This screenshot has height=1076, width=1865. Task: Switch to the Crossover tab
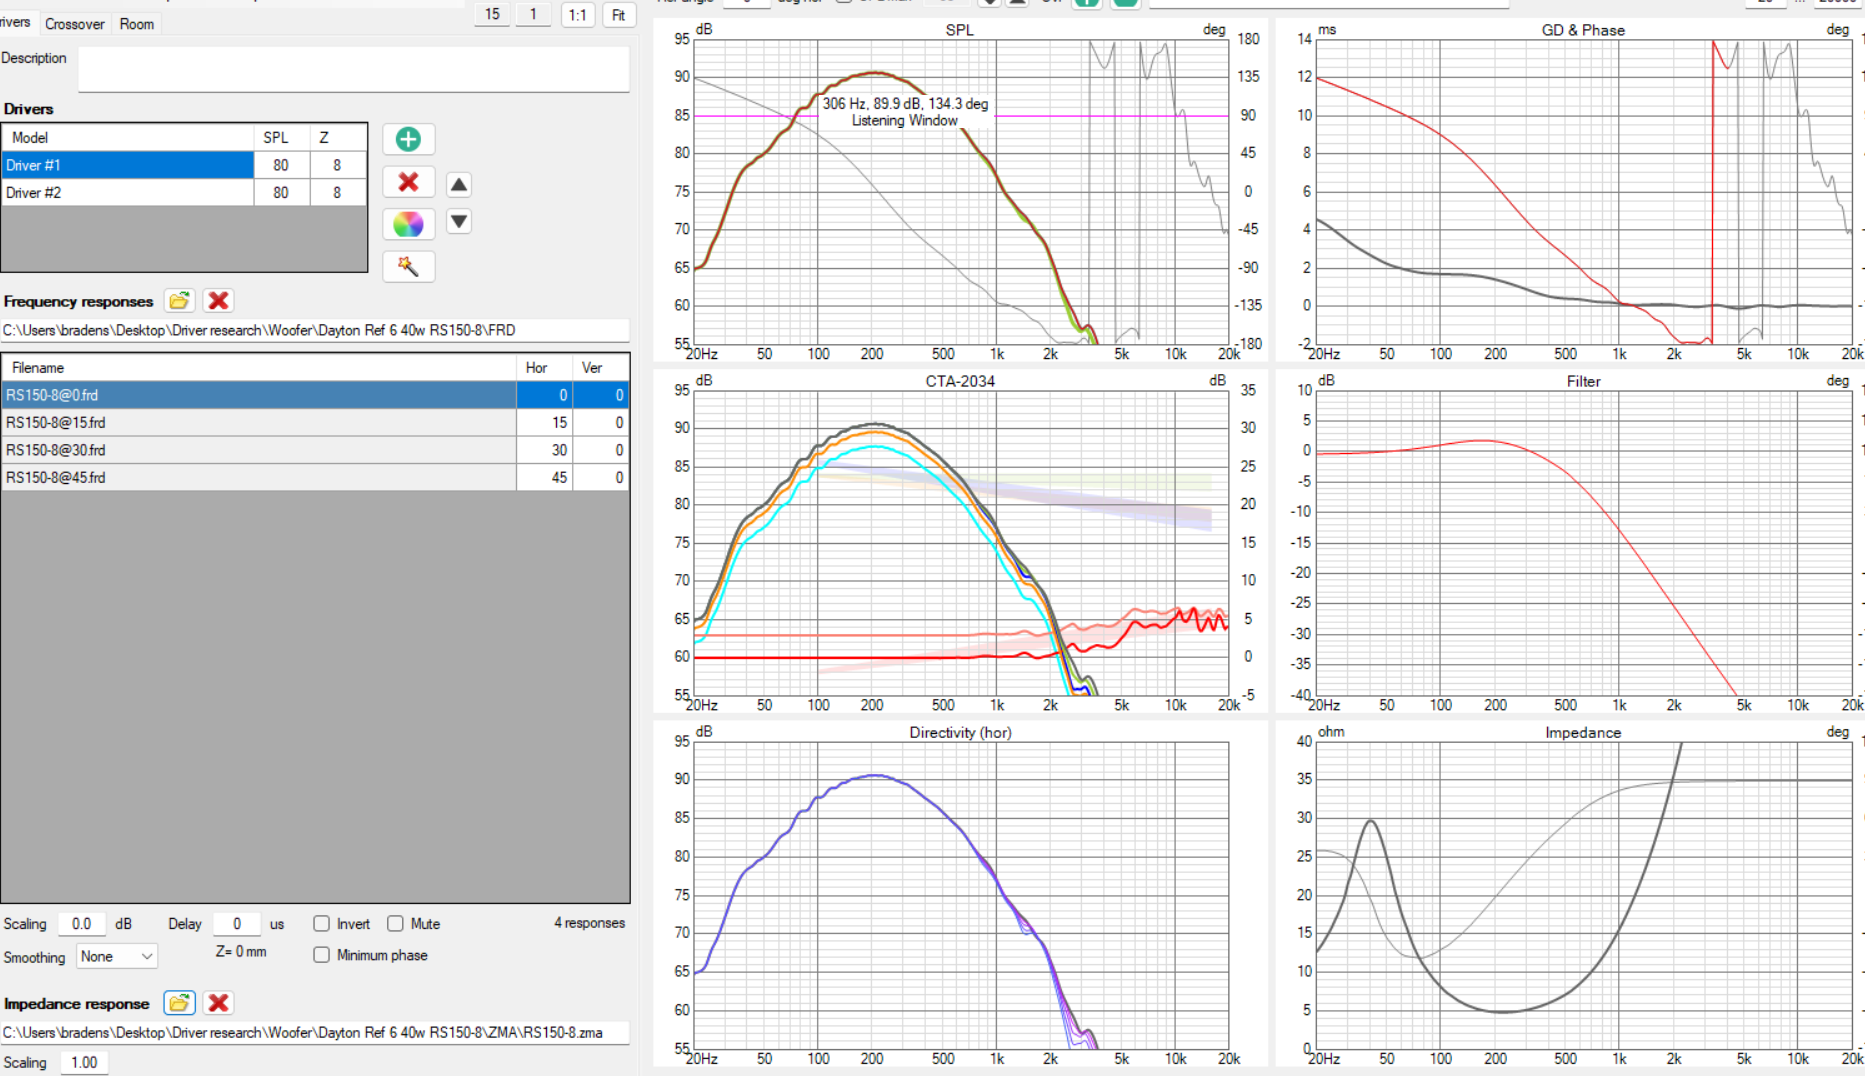(x=75, y=24)
